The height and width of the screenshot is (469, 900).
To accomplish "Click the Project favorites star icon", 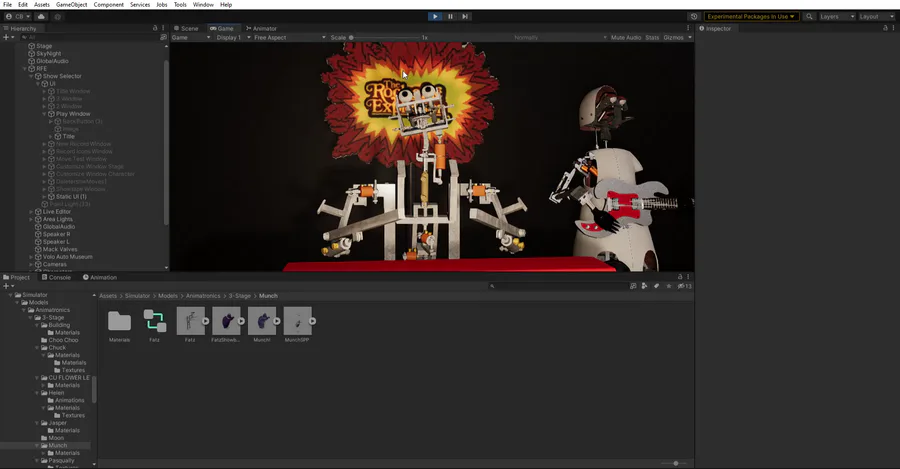I will [669, 286].
